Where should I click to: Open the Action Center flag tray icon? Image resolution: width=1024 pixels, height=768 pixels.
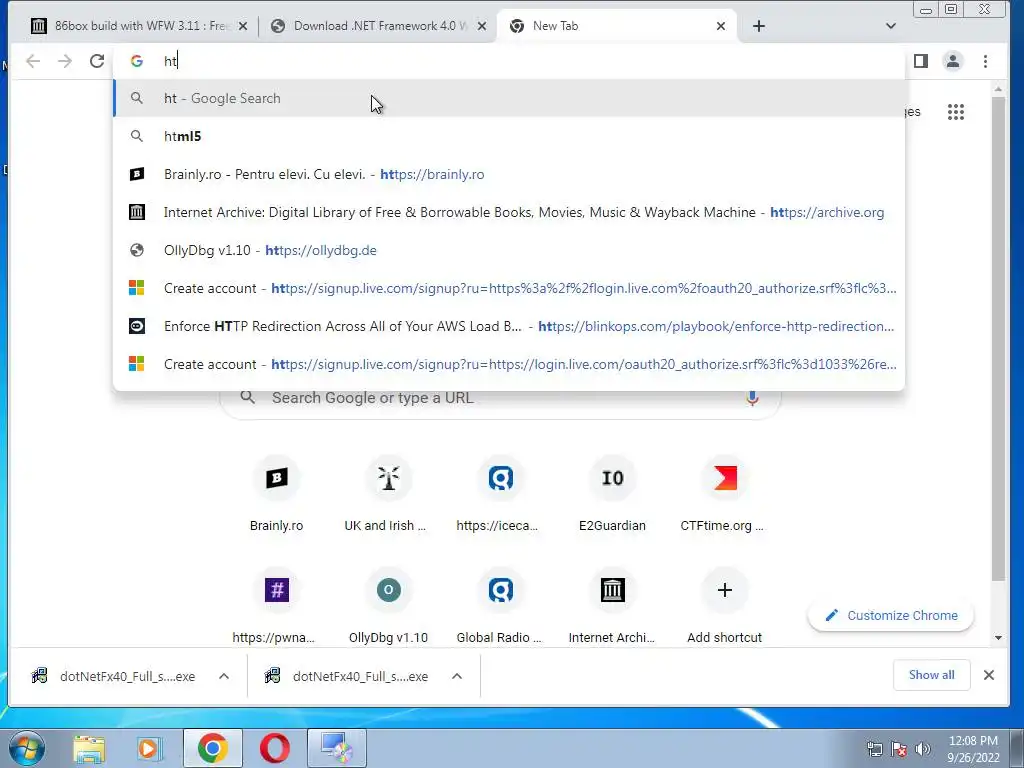(899, 748)
